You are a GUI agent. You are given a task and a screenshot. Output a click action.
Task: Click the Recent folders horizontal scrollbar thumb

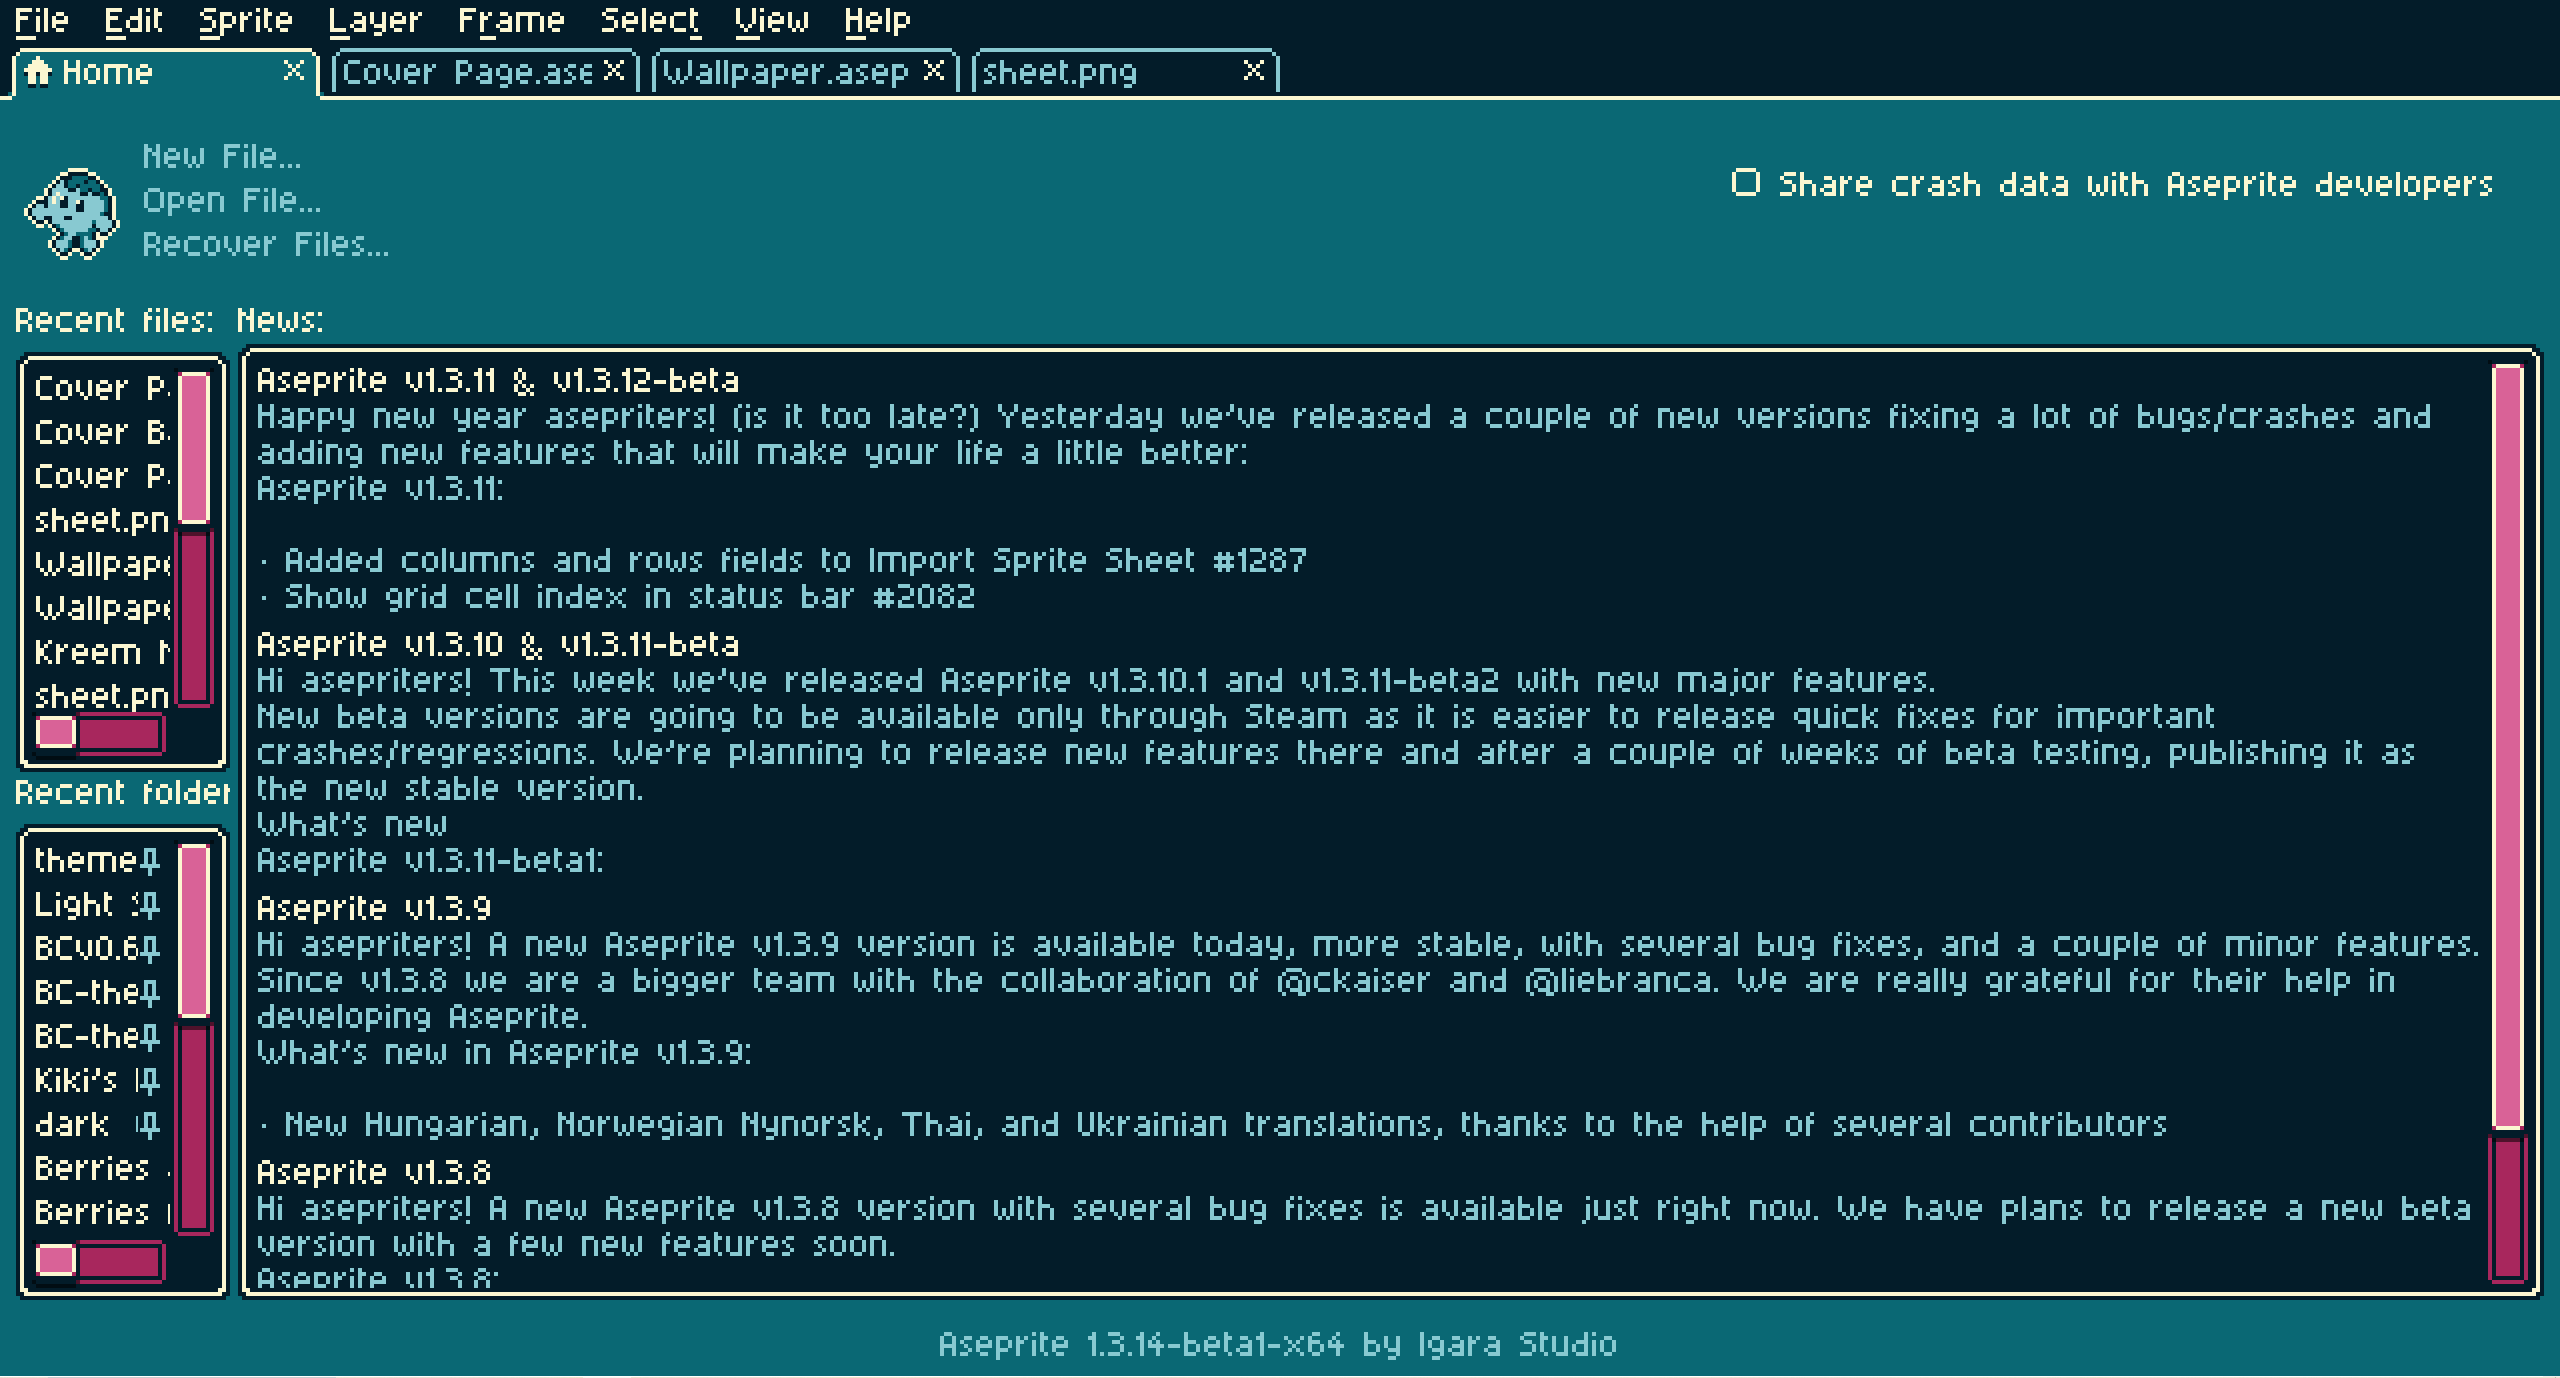tap(56, 1261)
